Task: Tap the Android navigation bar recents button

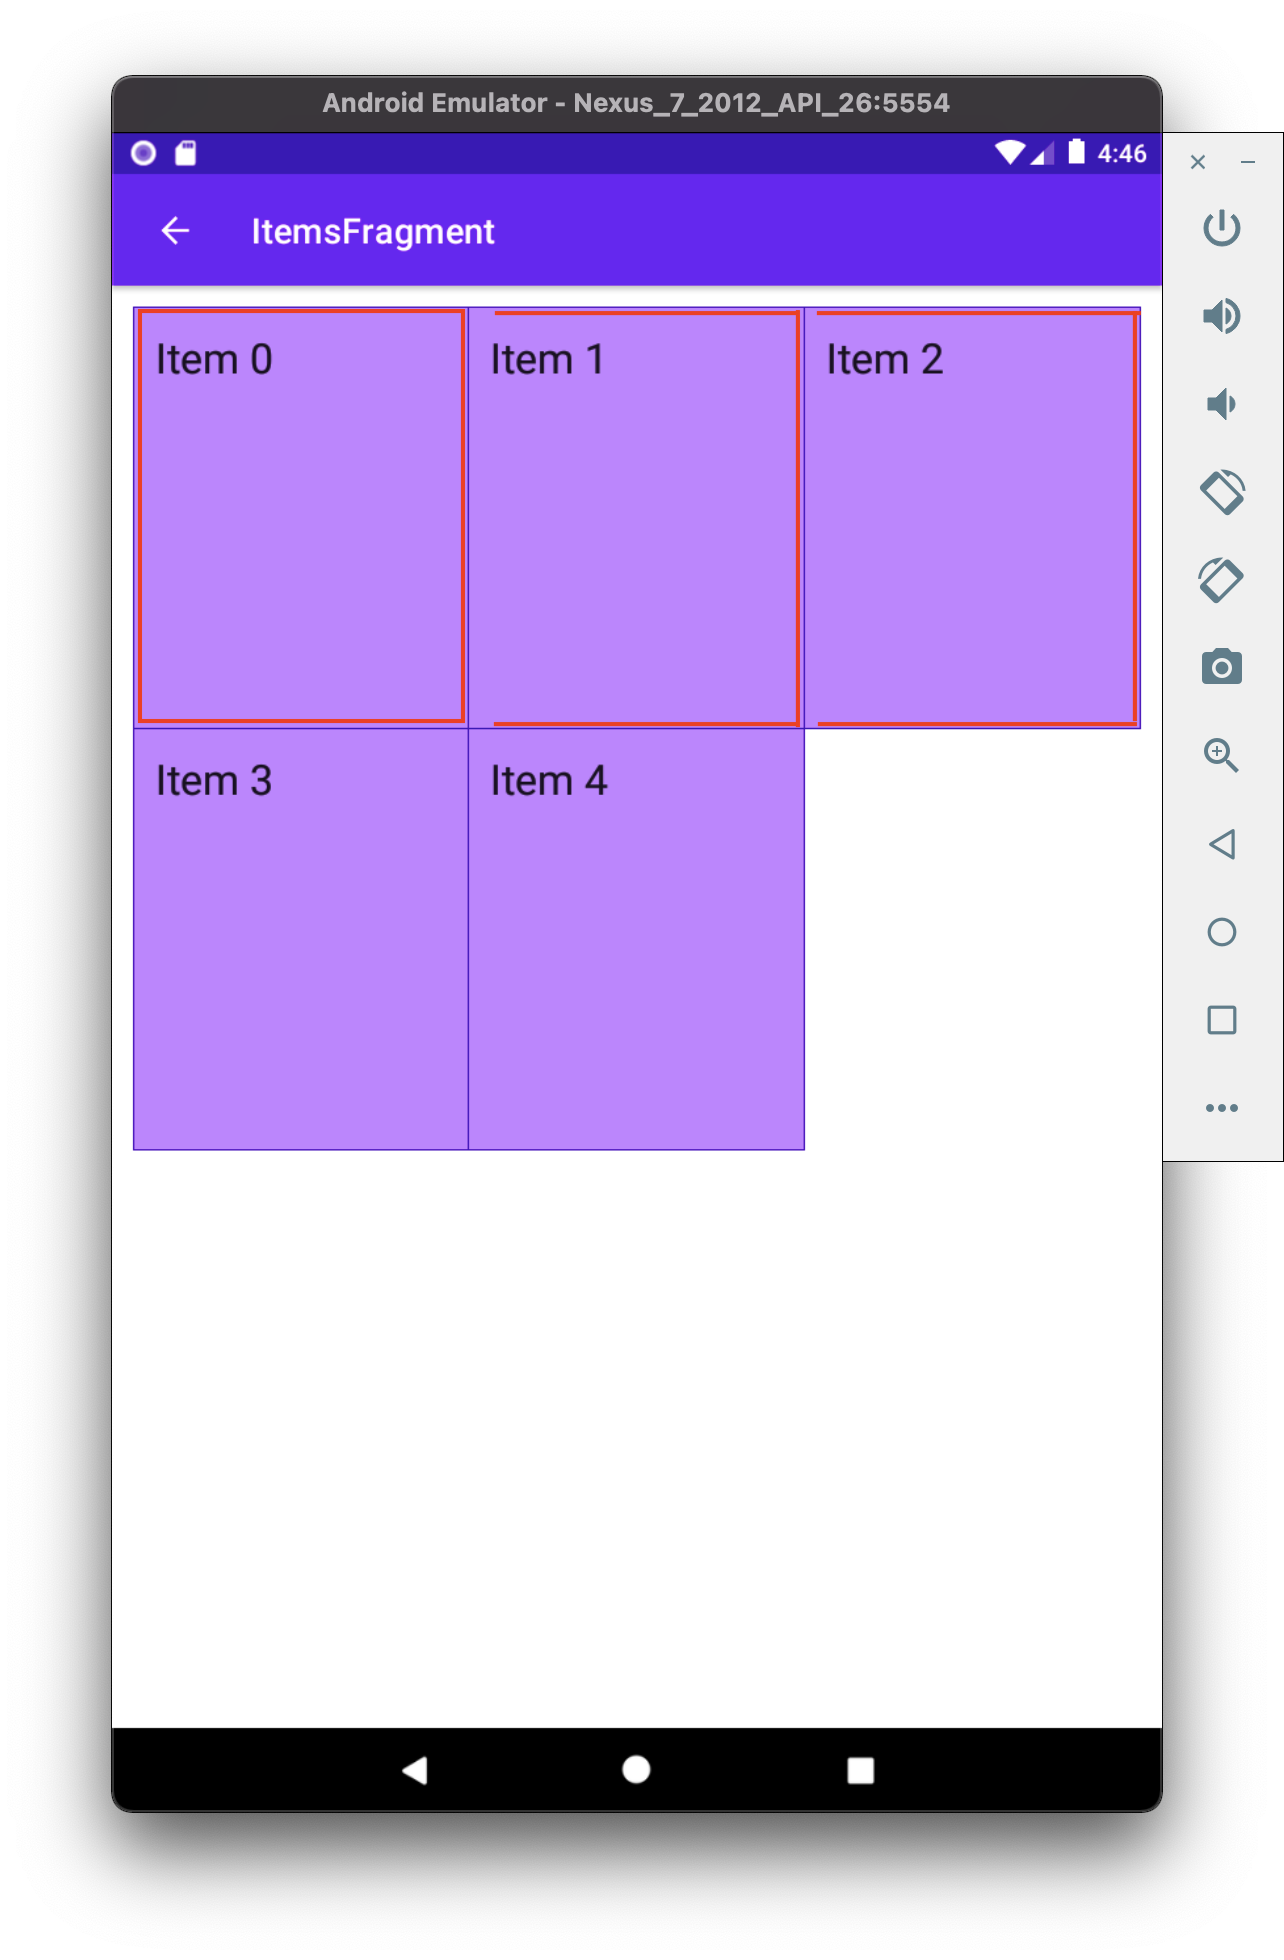Action: coord(860,1770)
